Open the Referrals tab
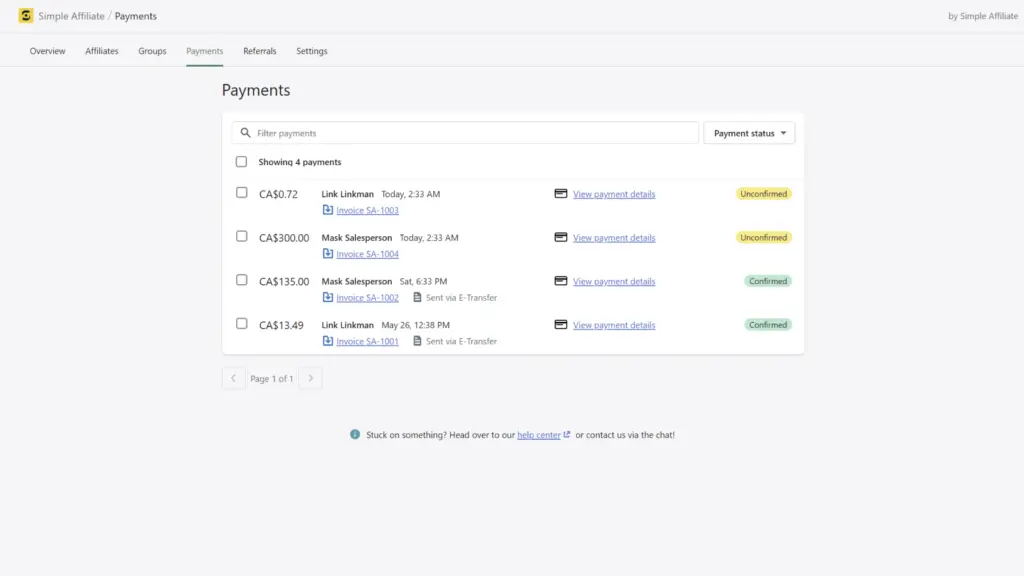The width and height of the screenshot is (1024, 576). pos(259,51)
